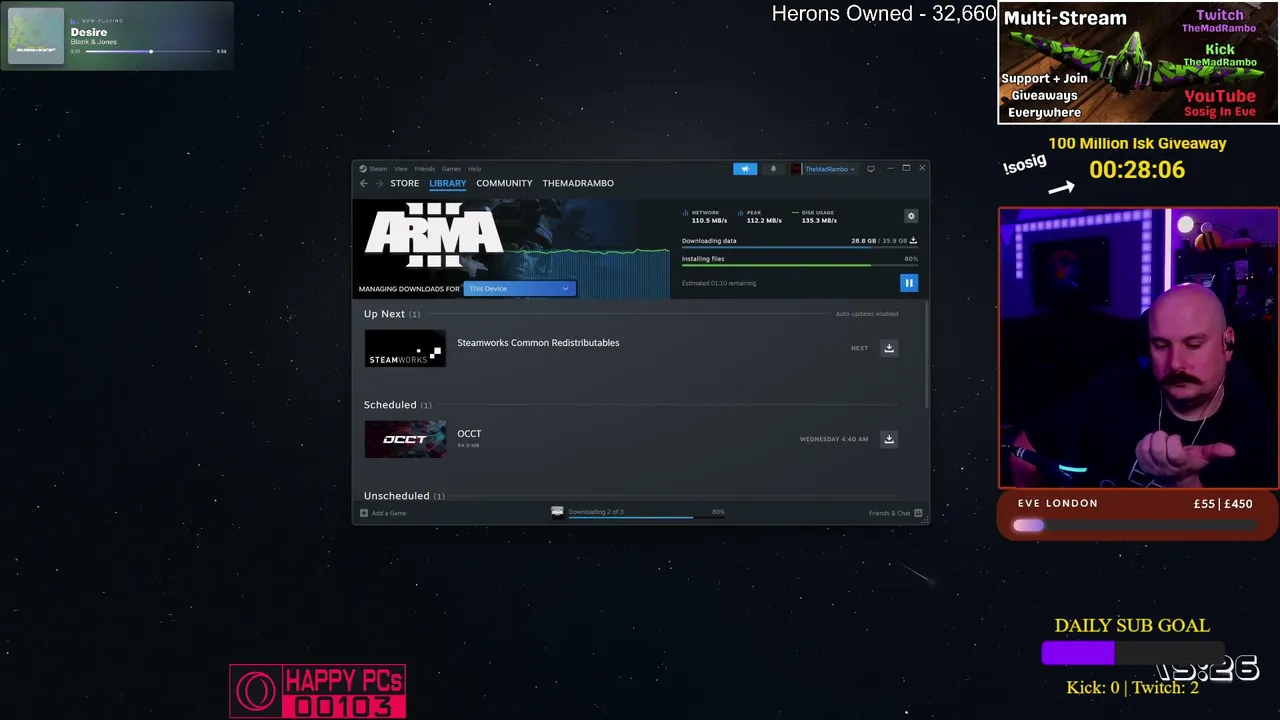This screenshot has height=720, width=1280.
Task: Click the DISK USAGE 135.3 MB/s stat
Action: 815,216
